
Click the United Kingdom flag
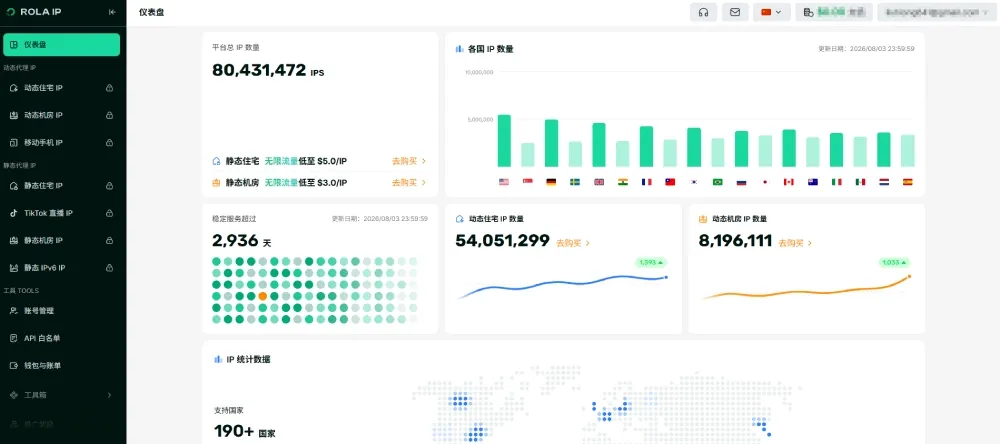(x=599, y=182)
